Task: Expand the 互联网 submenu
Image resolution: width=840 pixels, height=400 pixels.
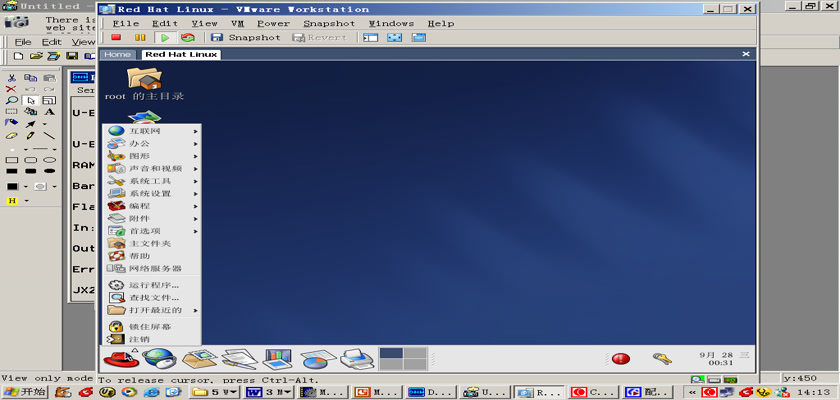Action: tap(152, 131)
